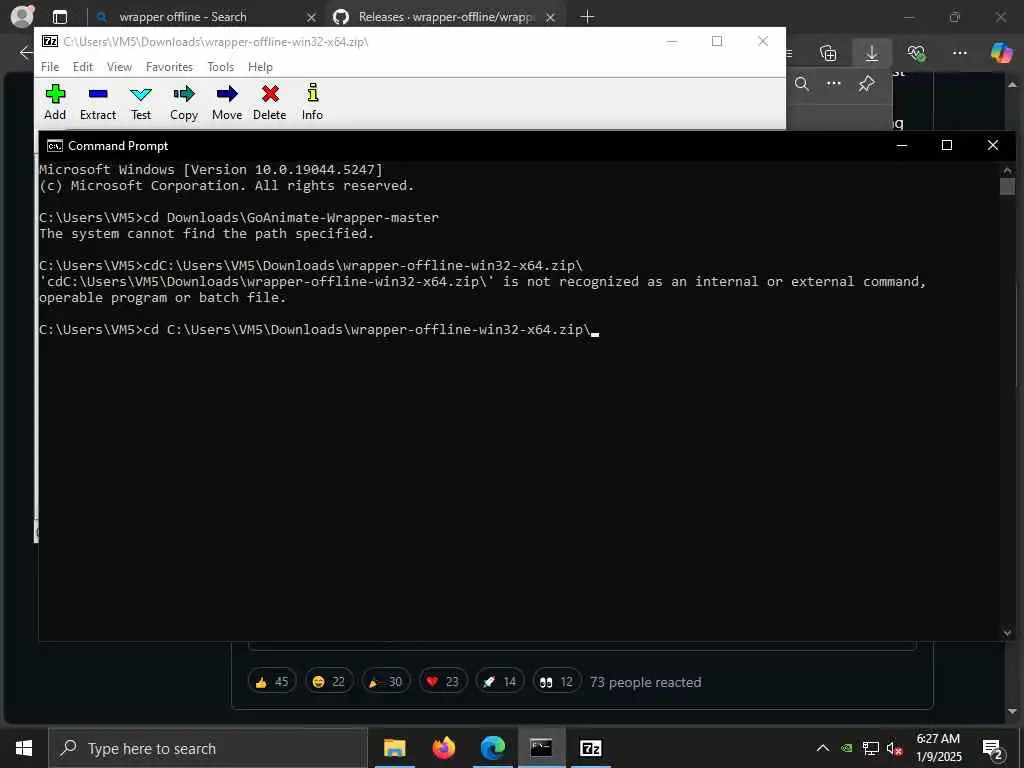
Task: Click the NVIDIA icon in system tray
Action: [x=846, y=748]
